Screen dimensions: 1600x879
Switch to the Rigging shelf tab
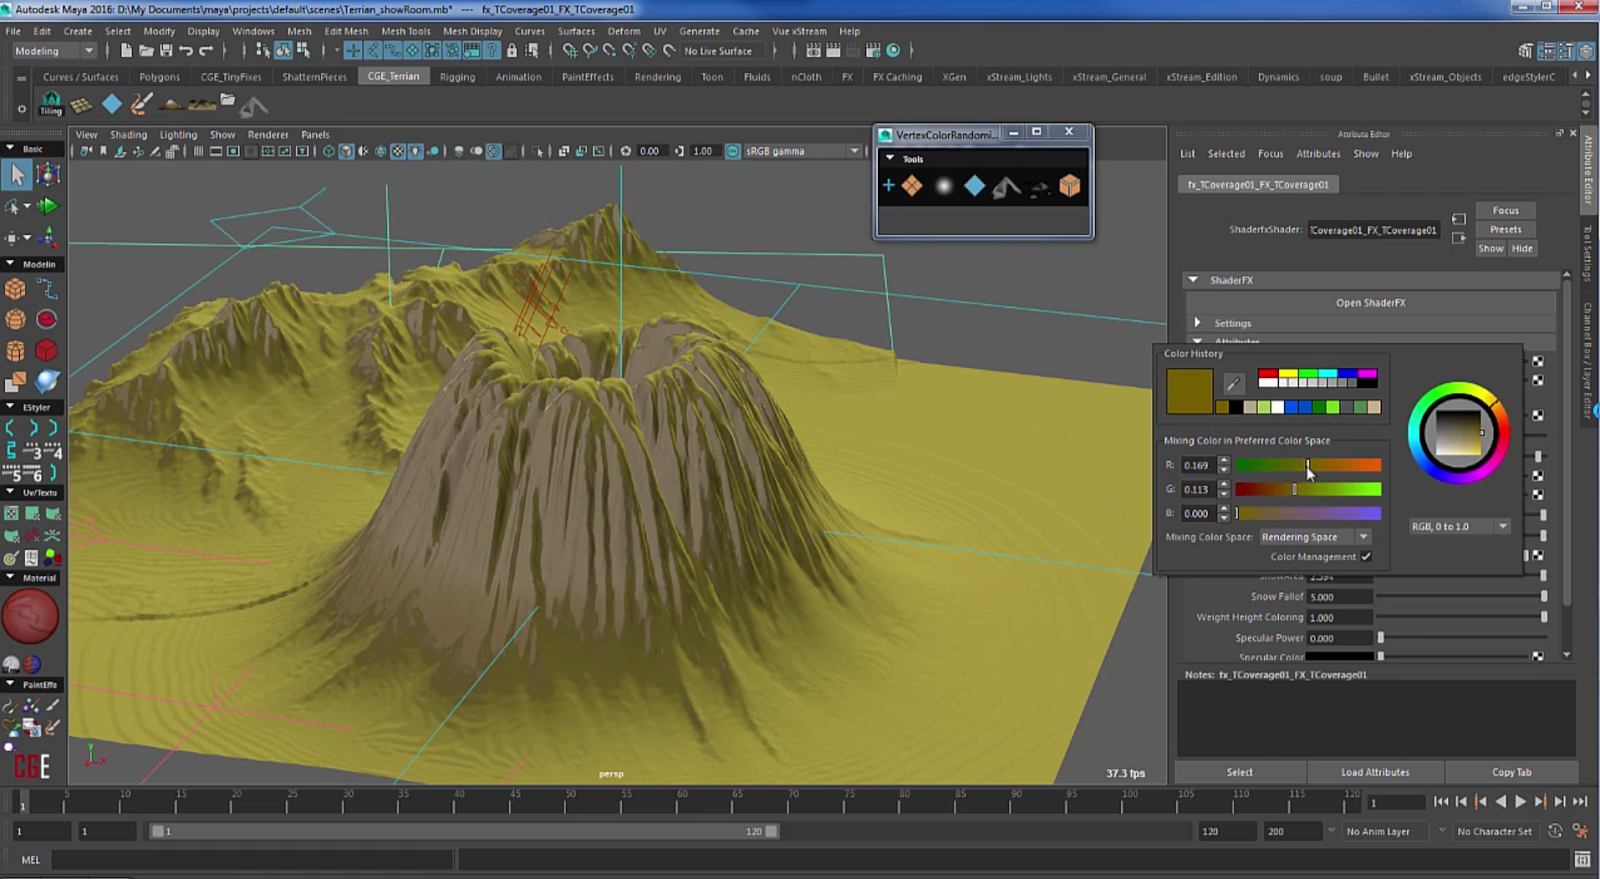[x=457, y=77]
